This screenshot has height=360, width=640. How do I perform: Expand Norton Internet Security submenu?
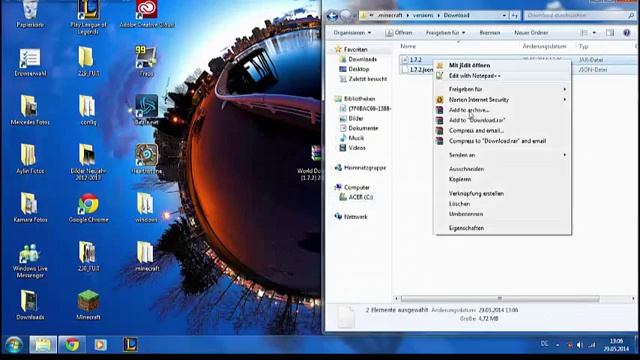click(x=502, y=100)
